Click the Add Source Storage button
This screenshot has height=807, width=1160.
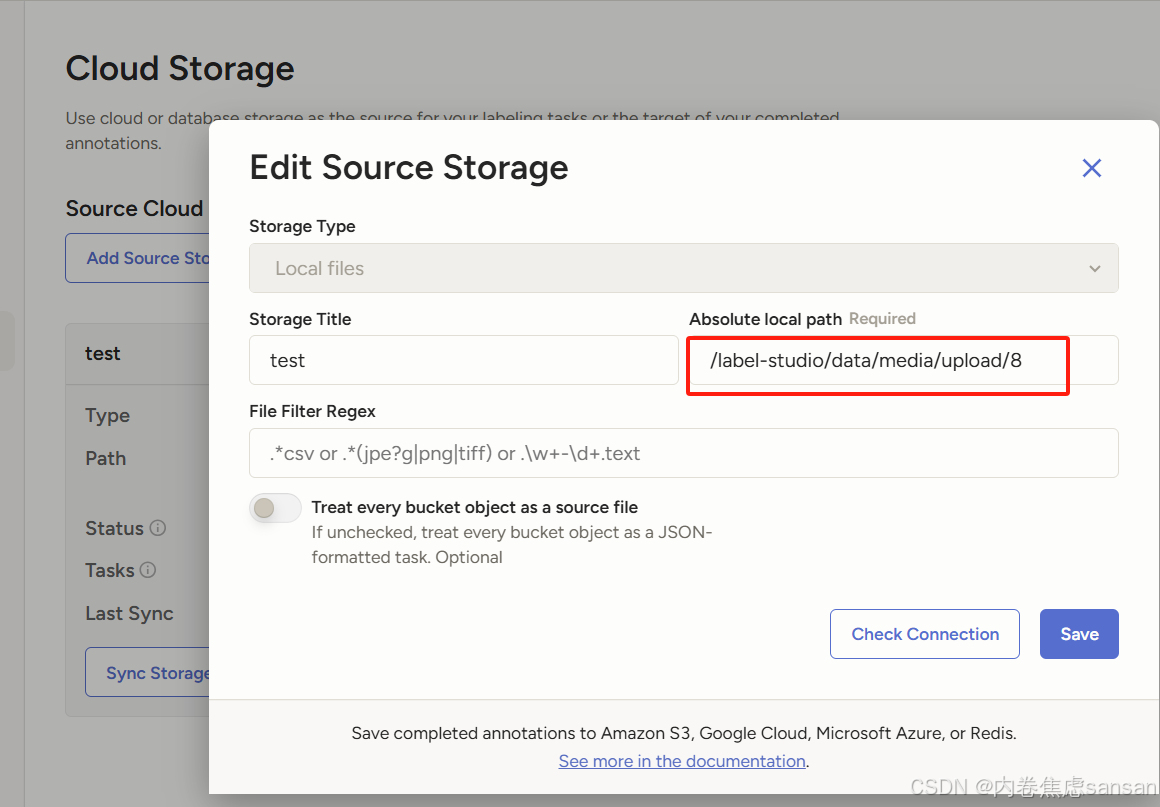click(140, 258)
